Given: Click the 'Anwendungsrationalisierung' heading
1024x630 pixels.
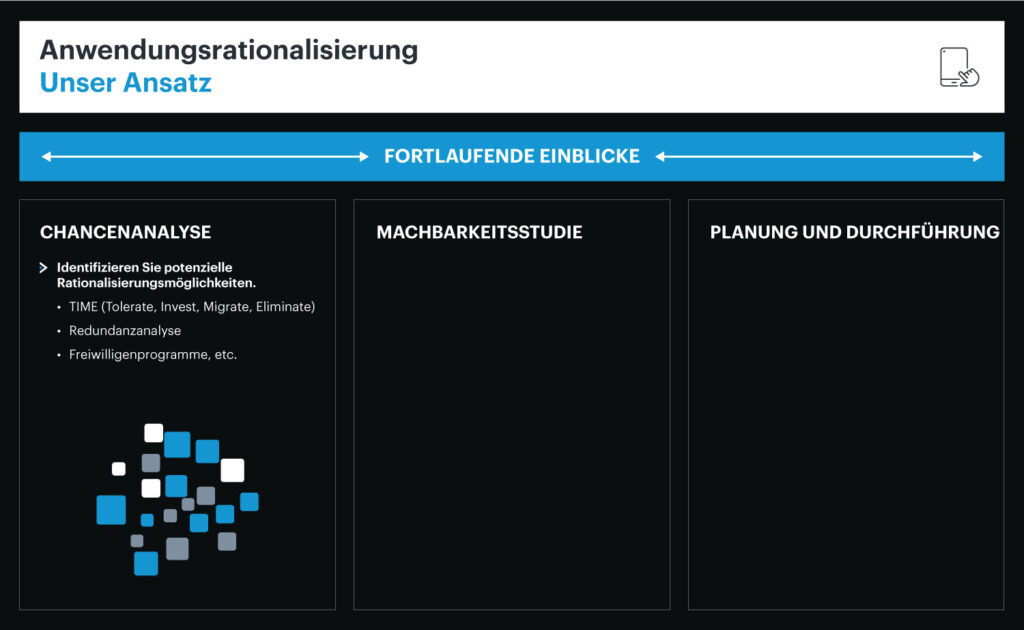Looking at the screenshot, I should point(228,50).
